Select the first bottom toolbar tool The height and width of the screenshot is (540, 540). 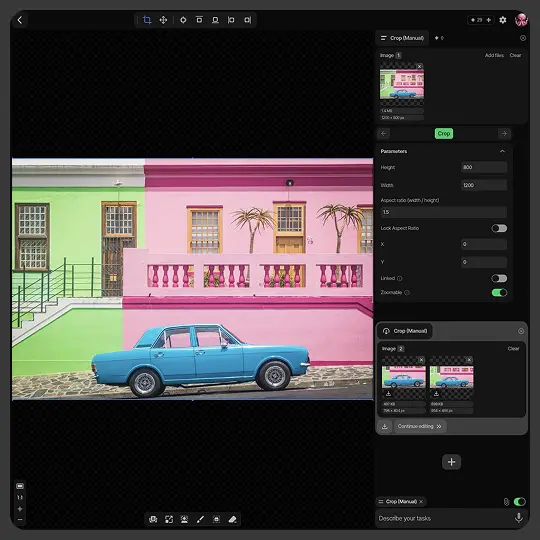point(153,519)
